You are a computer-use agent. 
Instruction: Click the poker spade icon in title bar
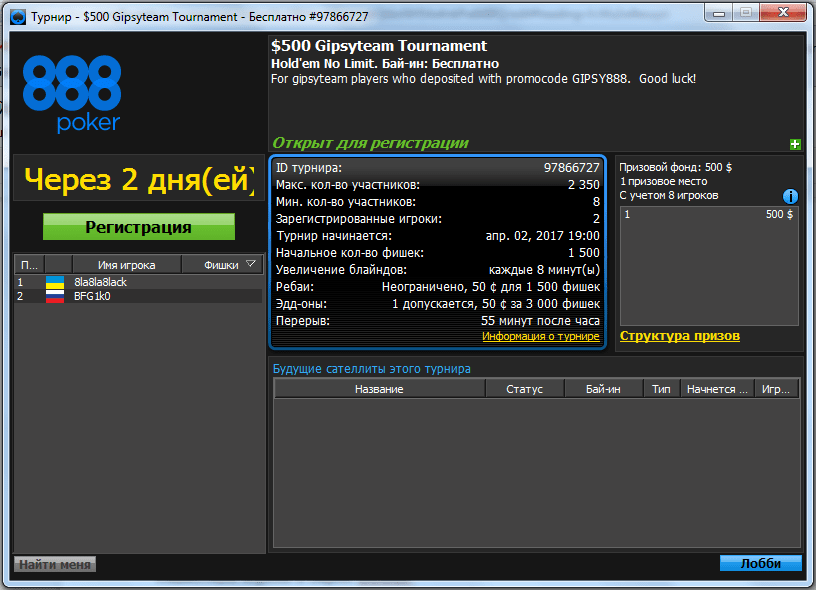coord(18,17)
